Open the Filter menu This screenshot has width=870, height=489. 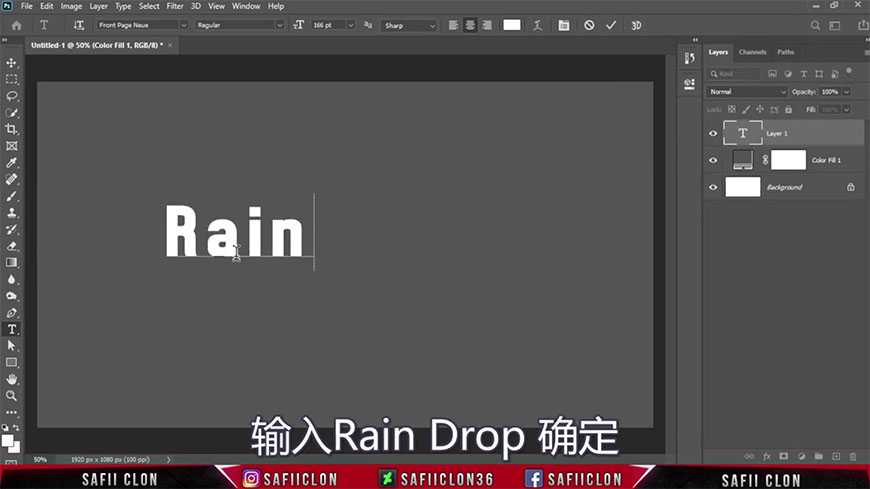[x=175, y=6]
